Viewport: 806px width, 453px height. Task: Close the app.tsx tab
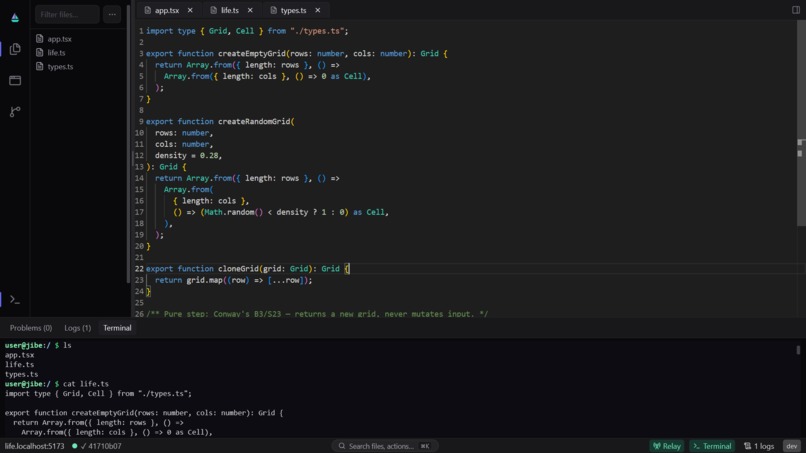pos(190,10)
